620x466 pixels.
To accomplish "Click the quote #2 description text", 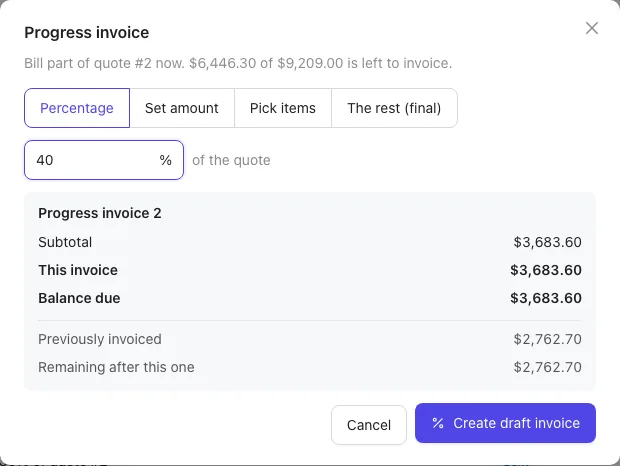I will (238, 63).
